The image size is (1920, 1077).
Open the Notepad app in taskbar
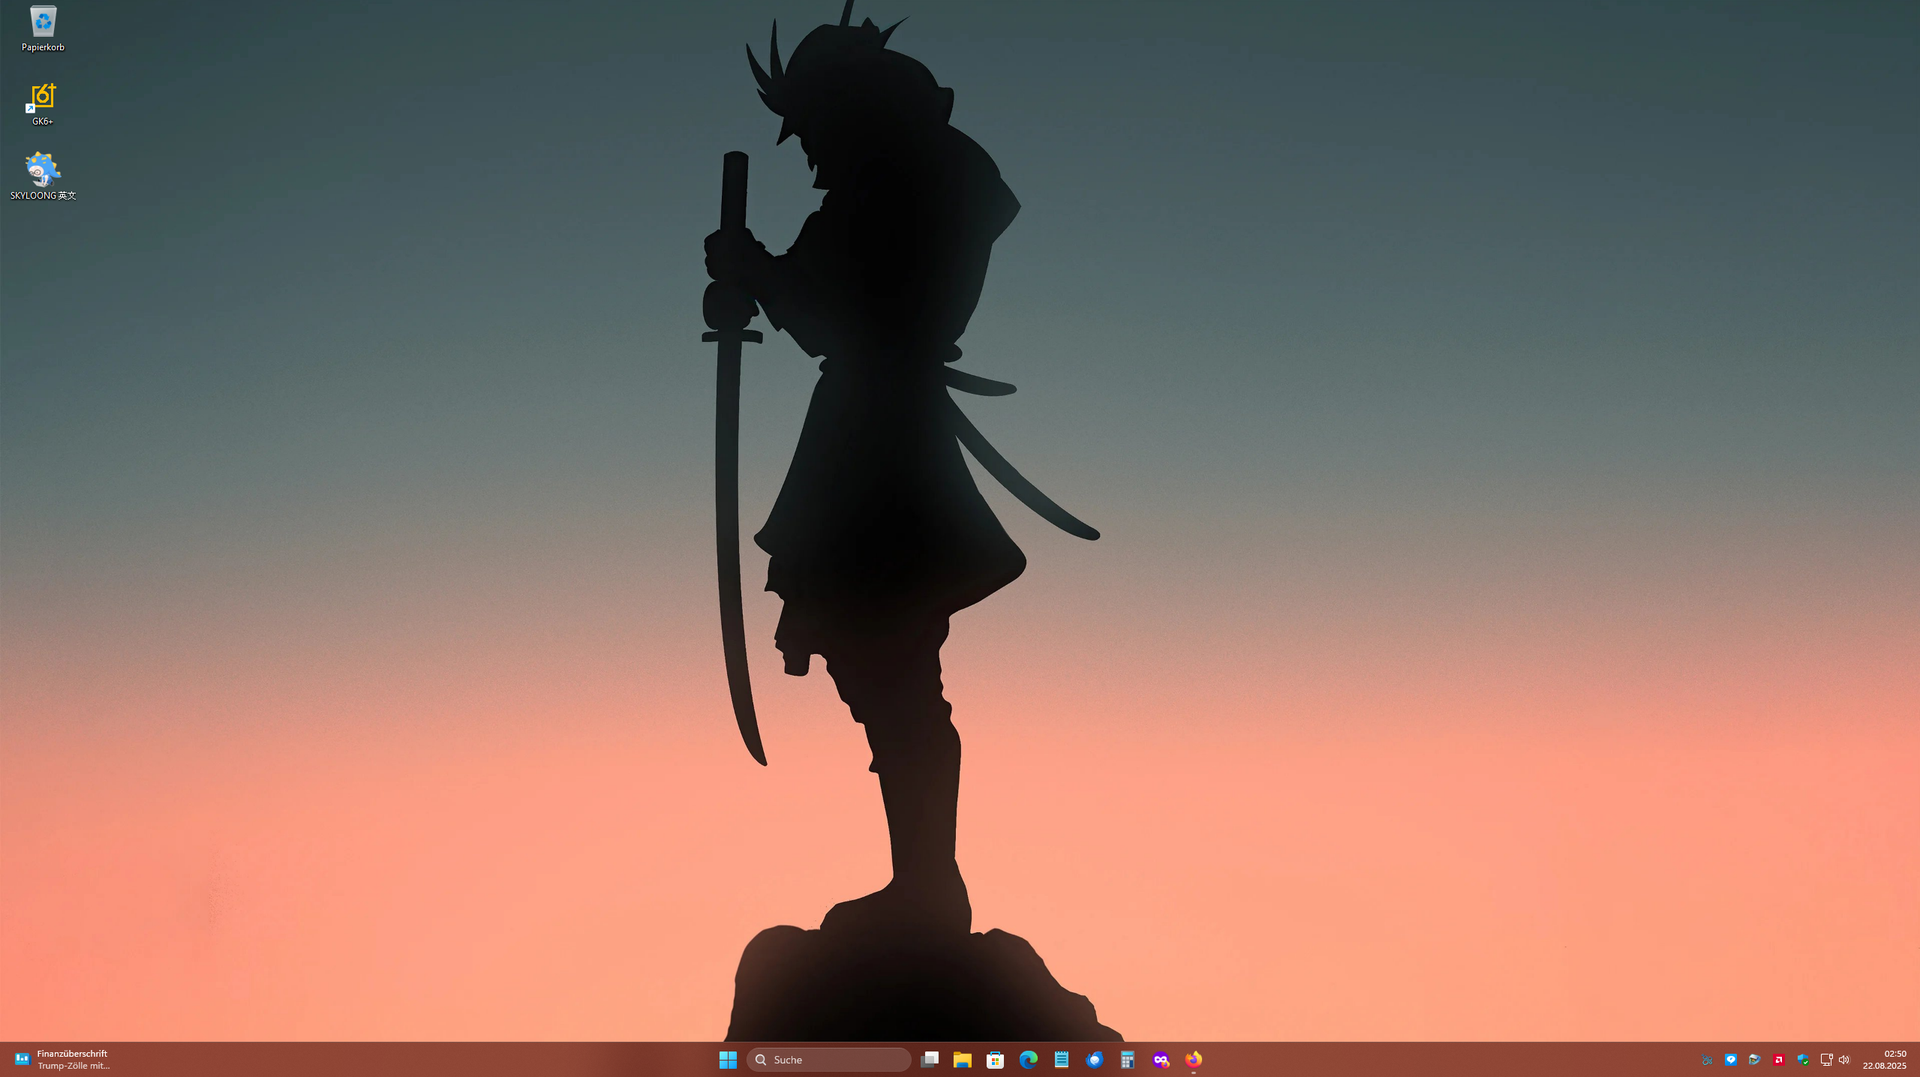coord(1061,1060)
